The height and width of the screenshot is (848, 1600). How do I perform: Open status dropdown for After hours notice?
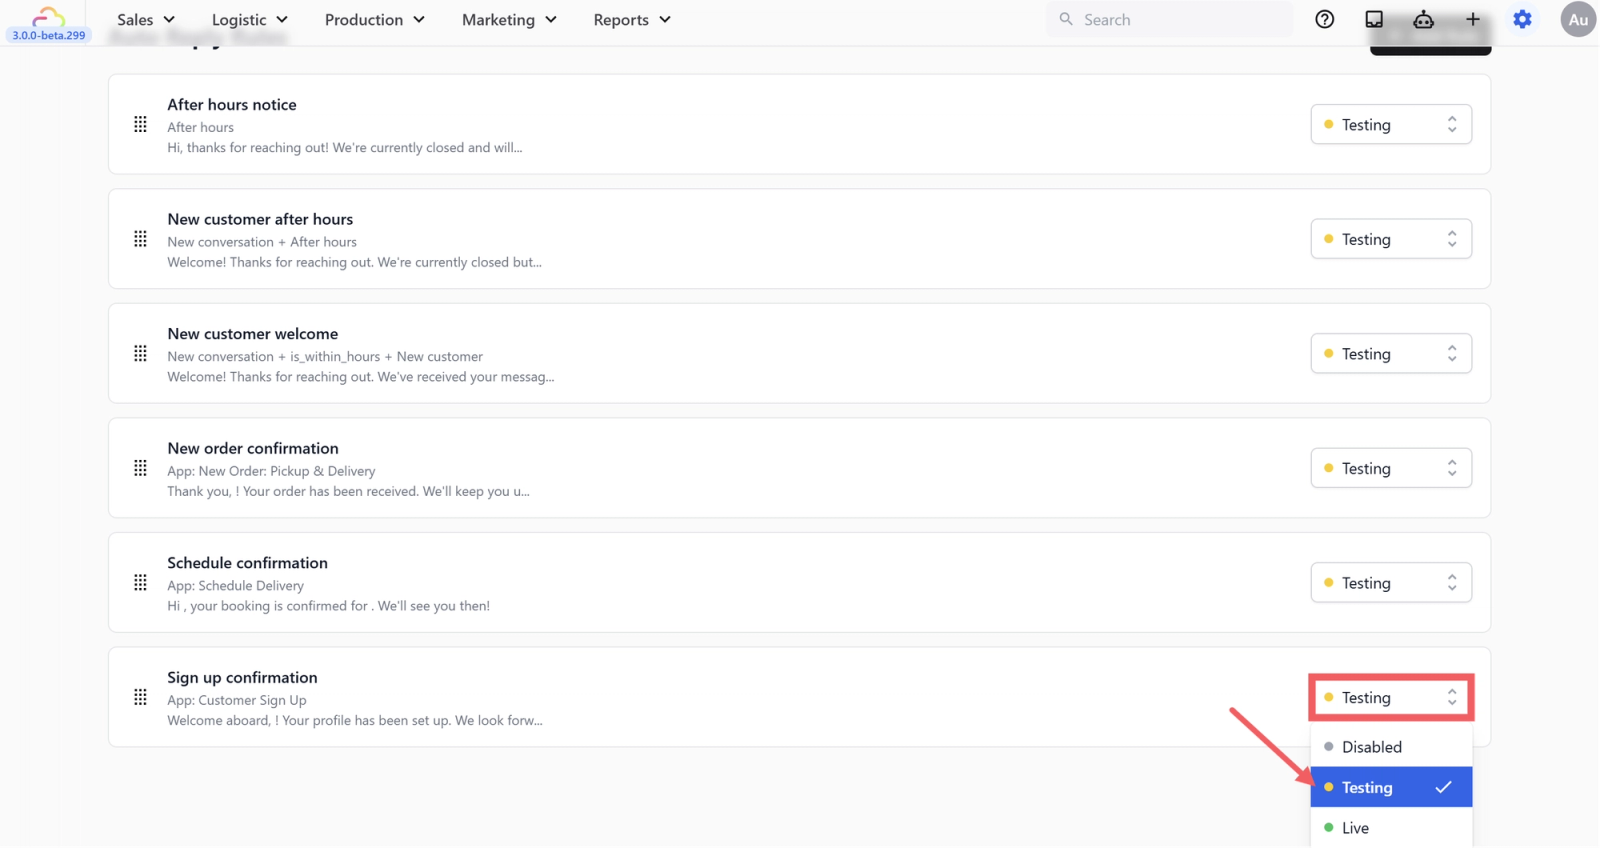[x=1391, y=124]
